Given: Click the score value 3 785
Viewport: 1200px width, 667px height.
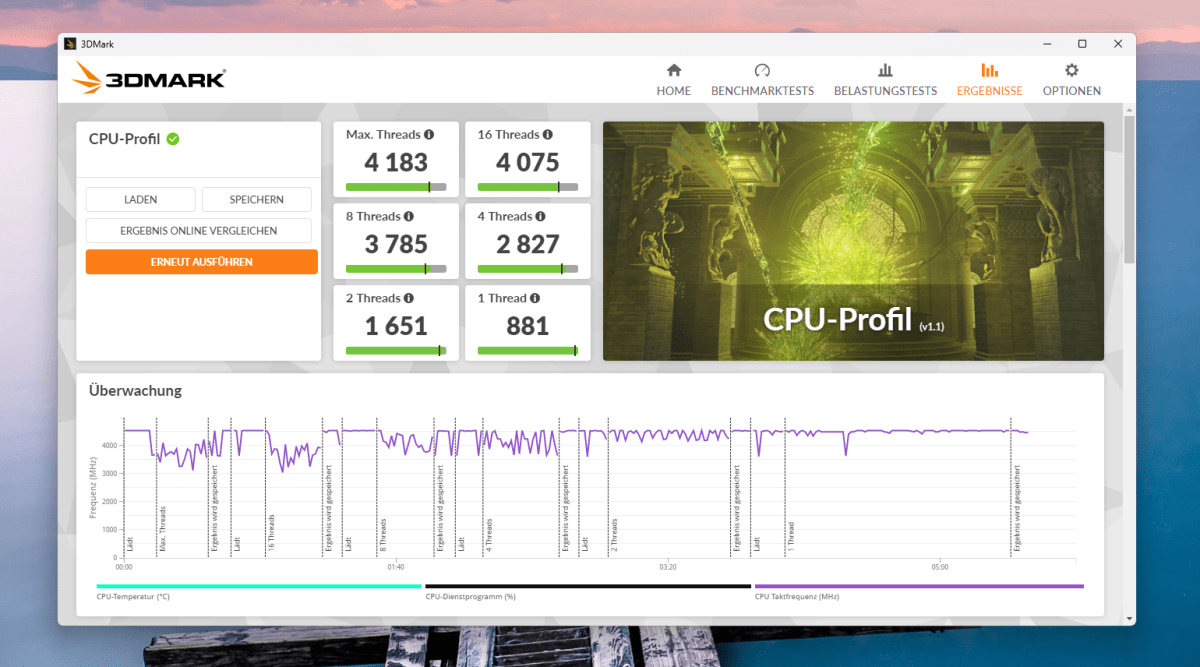Looking at the screenshot, I should click(x=396, y=244).
